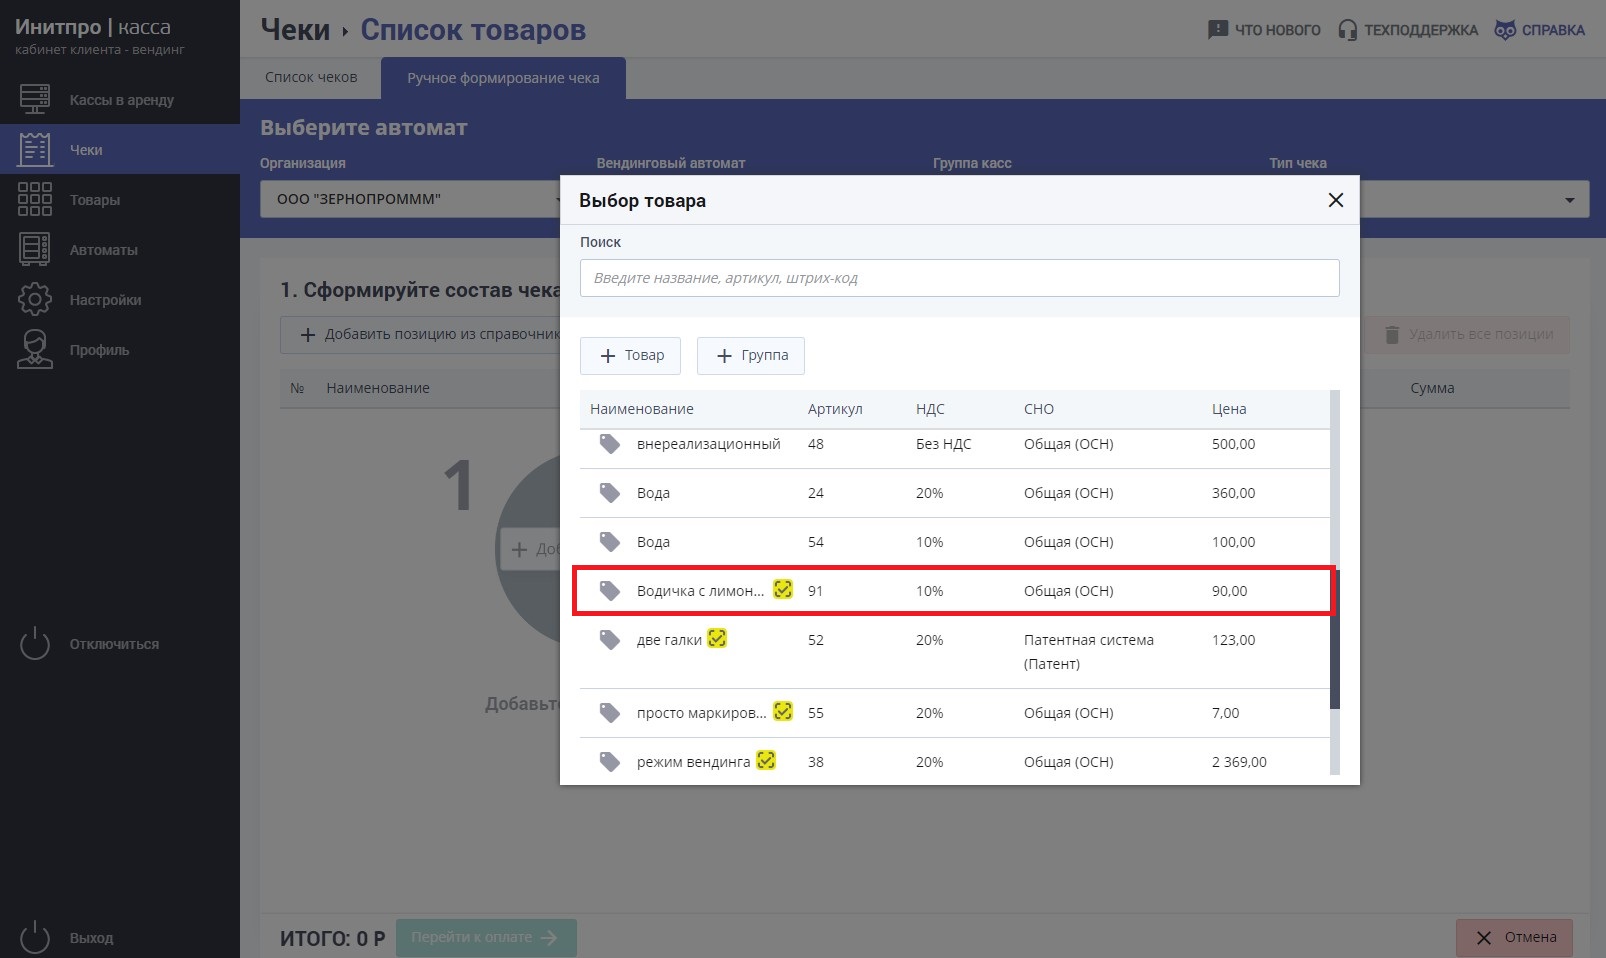Click yellow marking badge on просто маркиров
1606x958 pixels.
pyautogui.click(x=783, y=711)
